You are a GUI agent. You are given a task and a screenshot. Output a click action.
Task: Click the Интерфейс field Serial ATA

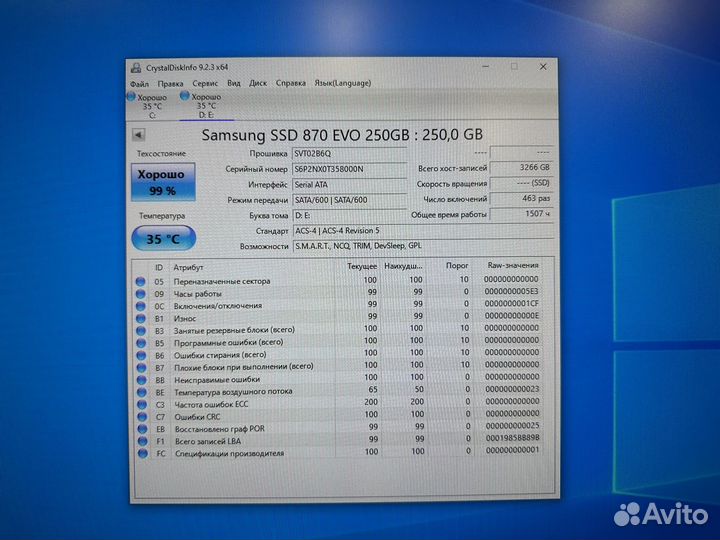pyautogui.click(x=349, y=185)
